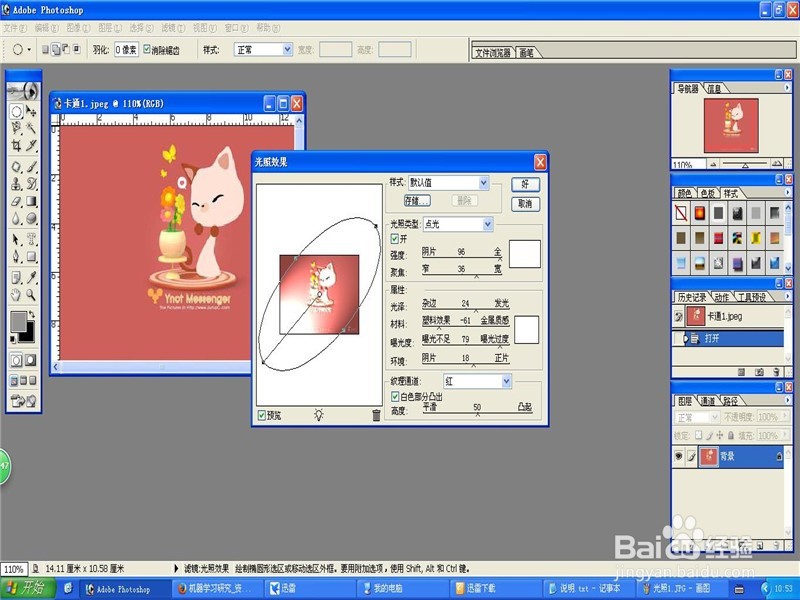Open '我的电脑' in the taskbar
Image resolution: width=800 pixels, height=600 pixels.
click(401, 588)
